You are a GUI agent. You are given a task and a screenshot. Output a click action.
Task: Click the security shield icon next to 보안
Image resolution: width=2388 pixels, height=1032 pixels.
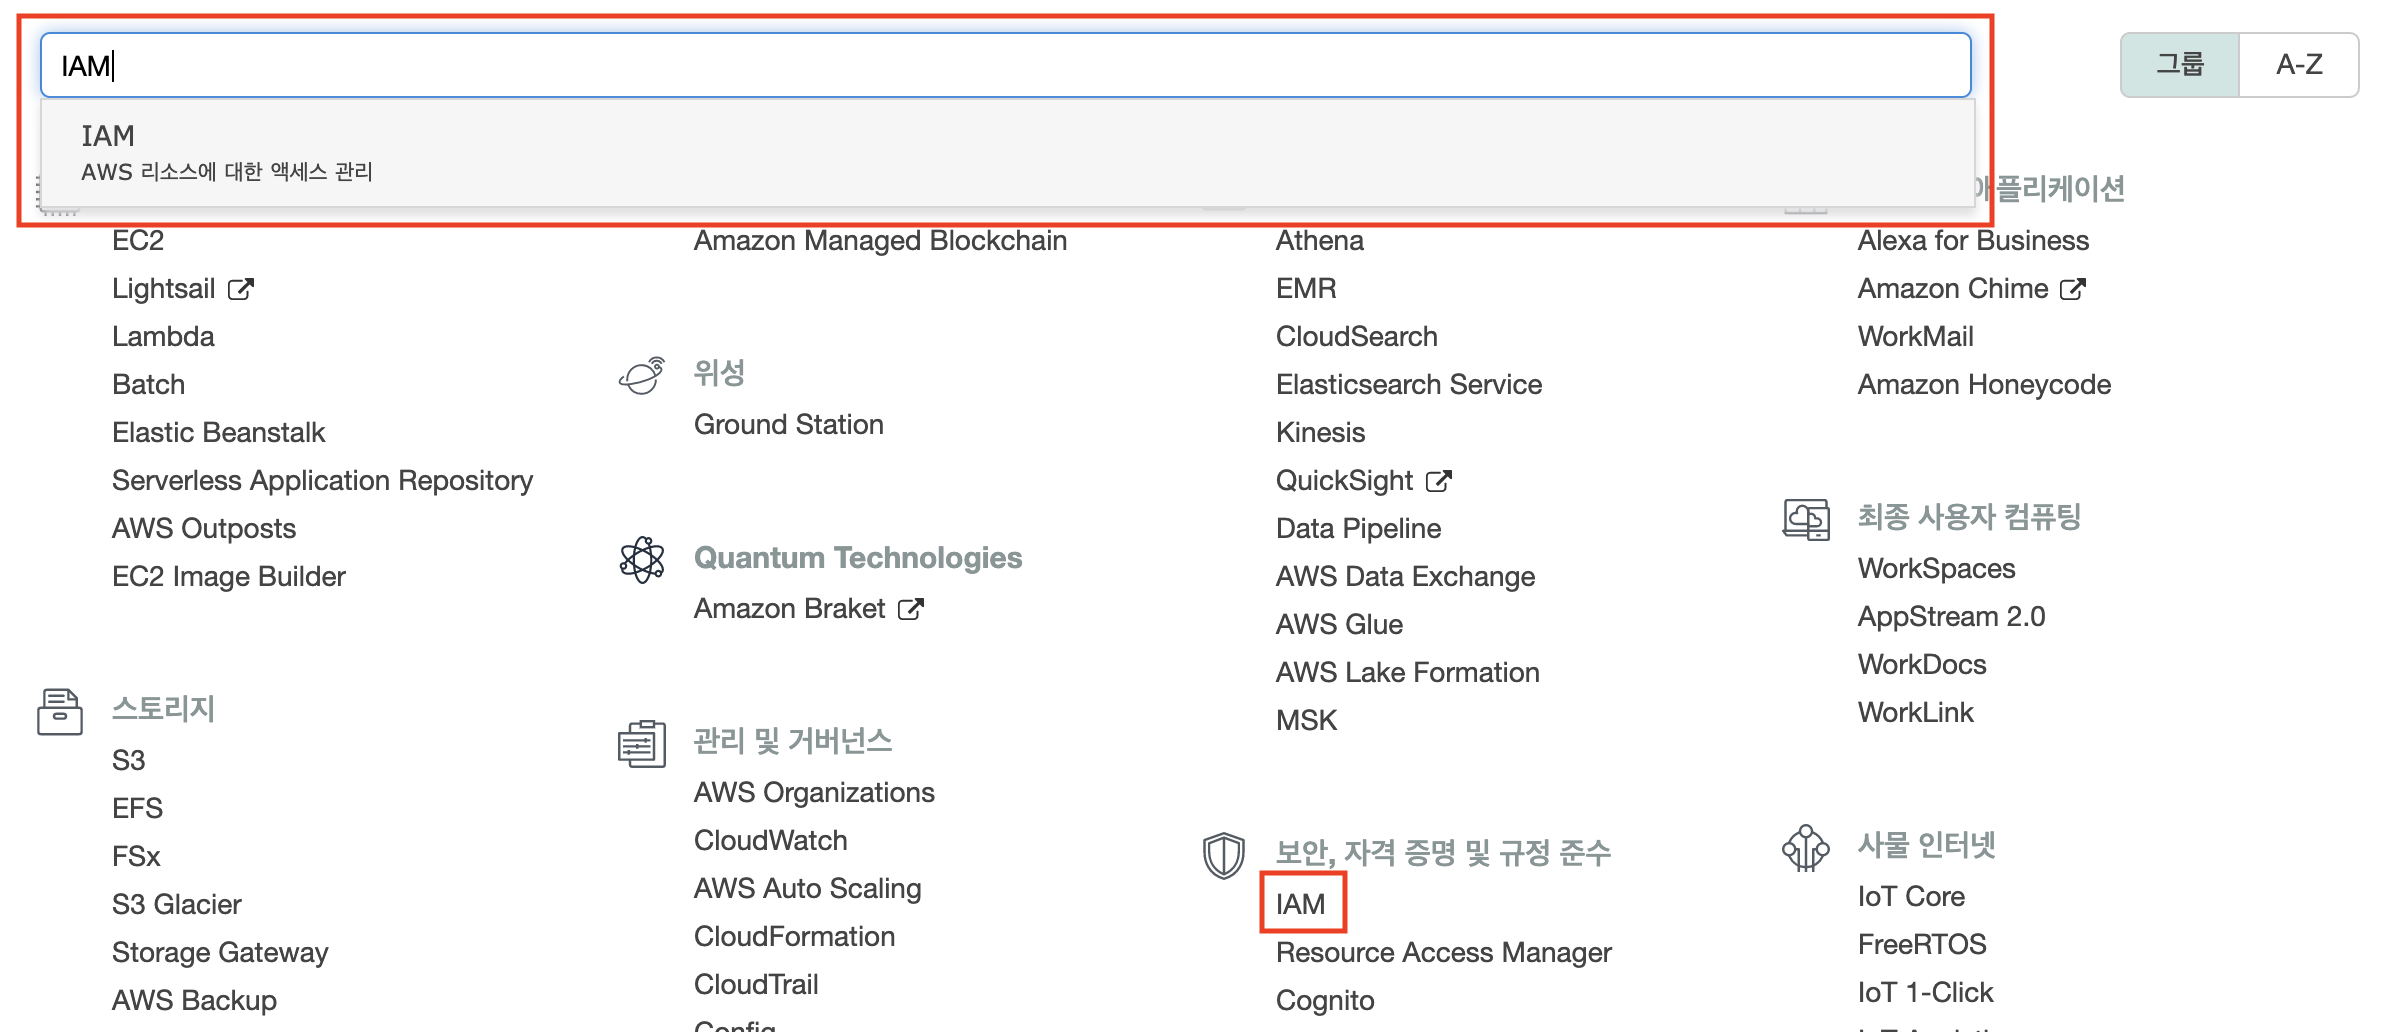(1222, 851)
